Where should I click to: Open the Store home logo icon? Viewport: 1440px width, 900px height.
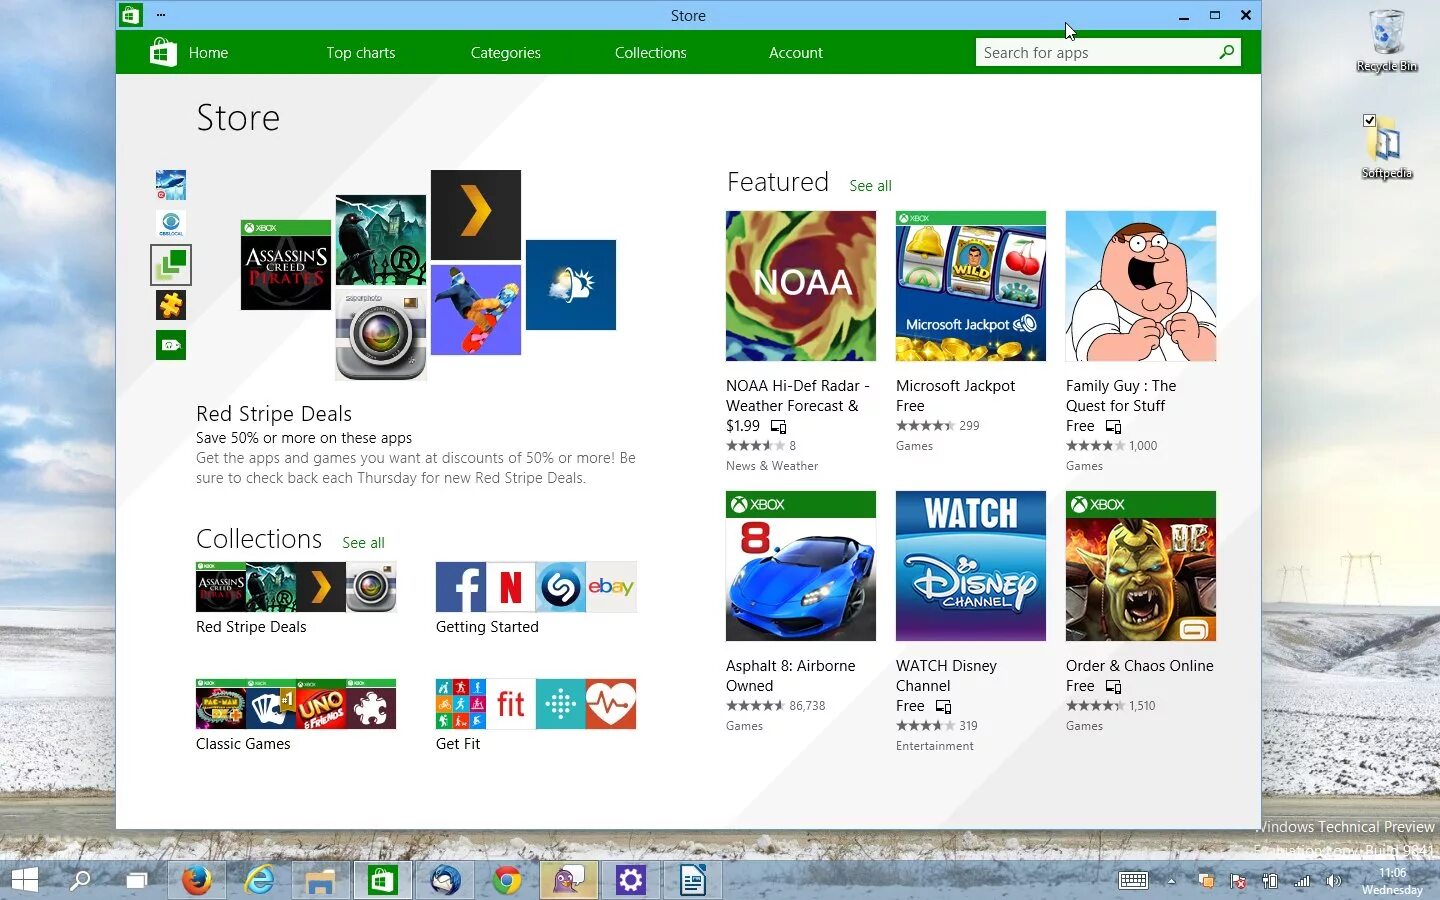[x=163, y=52]
